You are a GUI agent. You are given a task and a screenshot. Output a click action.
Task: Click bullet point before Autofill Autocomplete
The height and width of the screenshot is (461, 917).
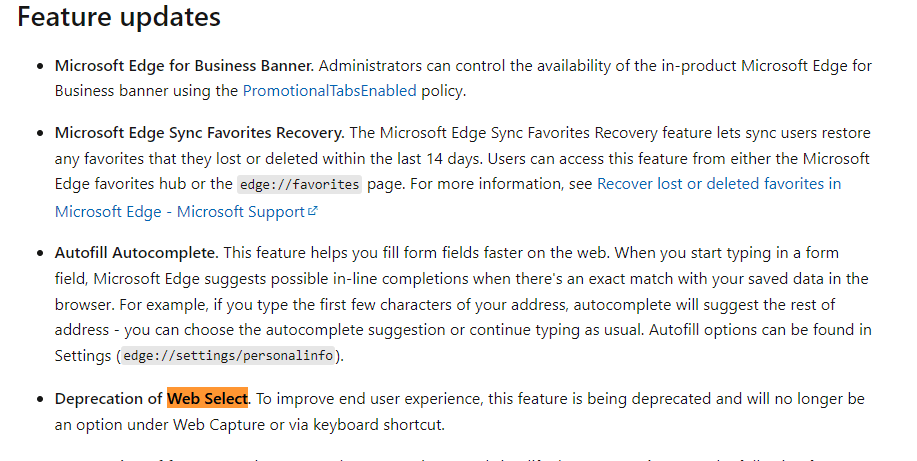coord(39,251)
